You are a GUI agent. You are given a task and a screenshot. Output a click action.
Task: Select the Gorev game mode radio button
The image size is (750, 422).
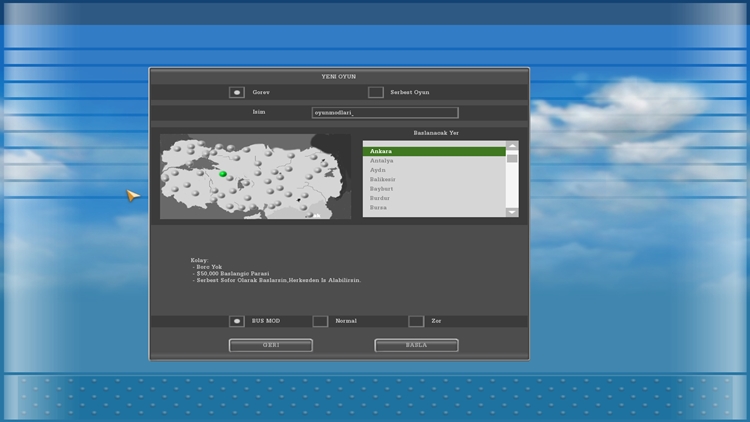pyautogui.click(x=237, y=92)
